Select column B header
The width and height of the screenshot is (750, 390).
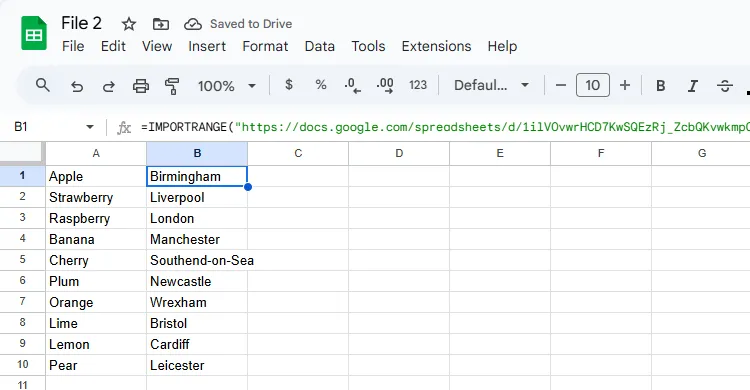point(197,153)
